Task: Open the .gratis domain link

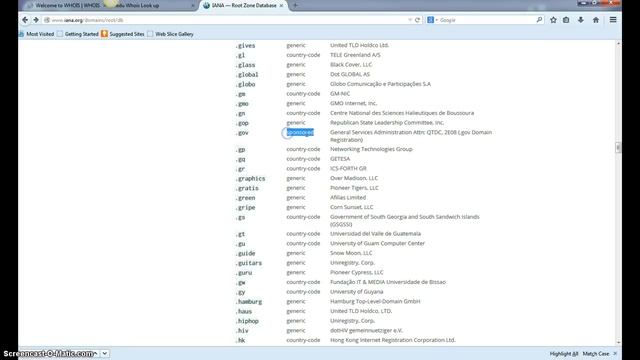Action: (247, 188)
